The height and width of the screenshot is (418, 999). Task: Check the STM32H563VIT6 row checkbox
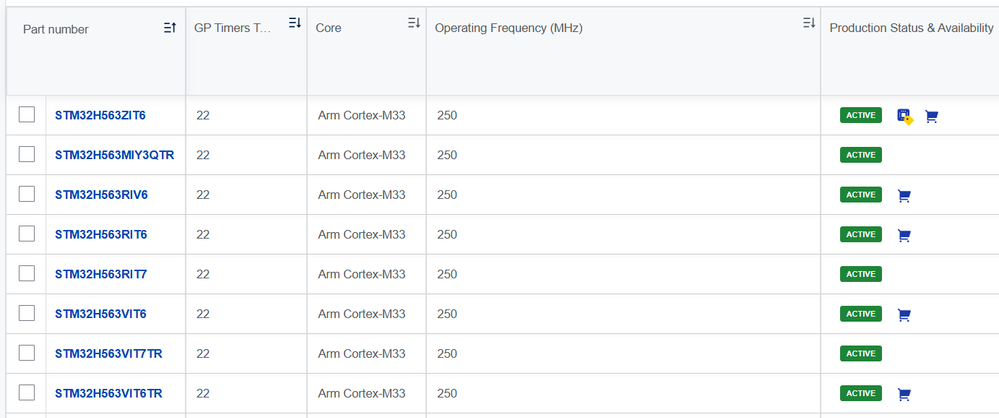click(x=27, y=314)
